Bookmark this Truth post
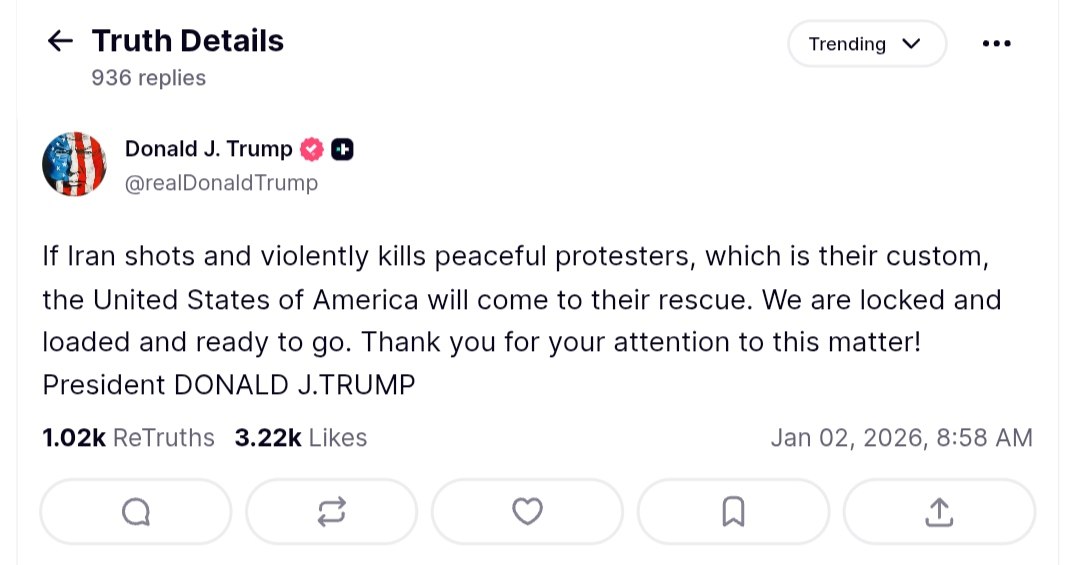 [732, 512]
